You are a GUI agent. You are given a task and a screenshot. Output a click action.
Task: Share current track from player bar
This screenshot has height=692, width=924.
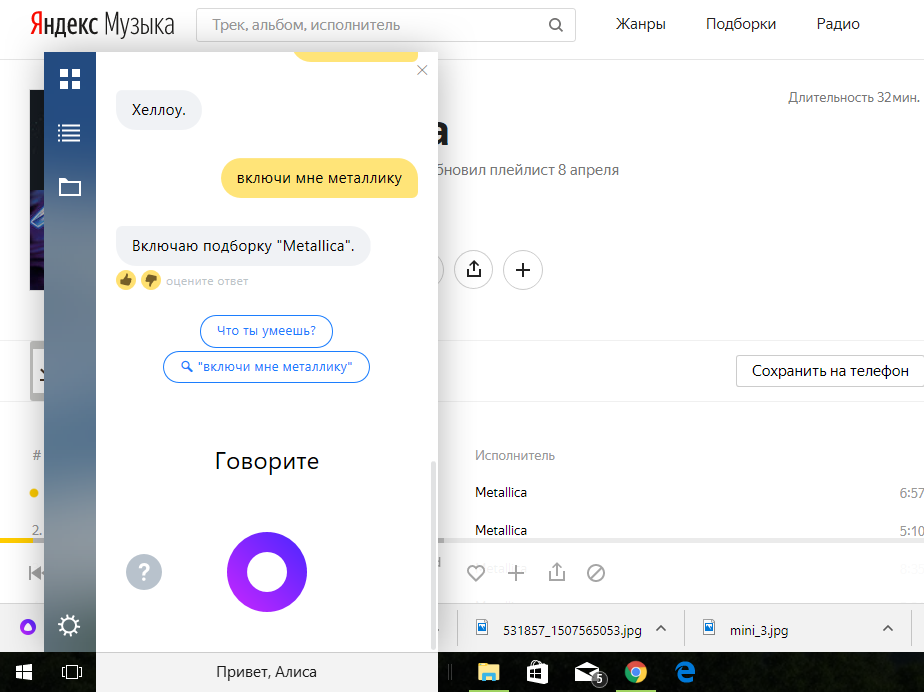557,572
